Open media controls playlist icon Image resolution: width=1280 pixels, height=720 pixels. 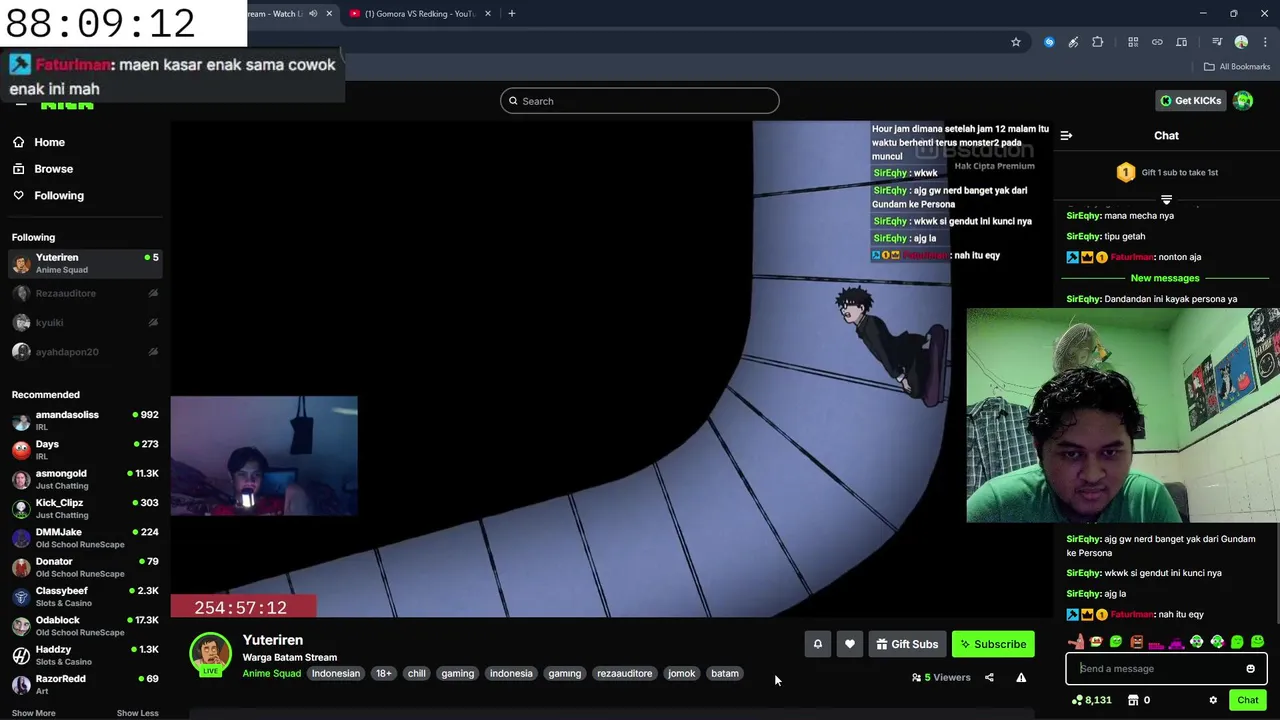[x=1217, y=42]
